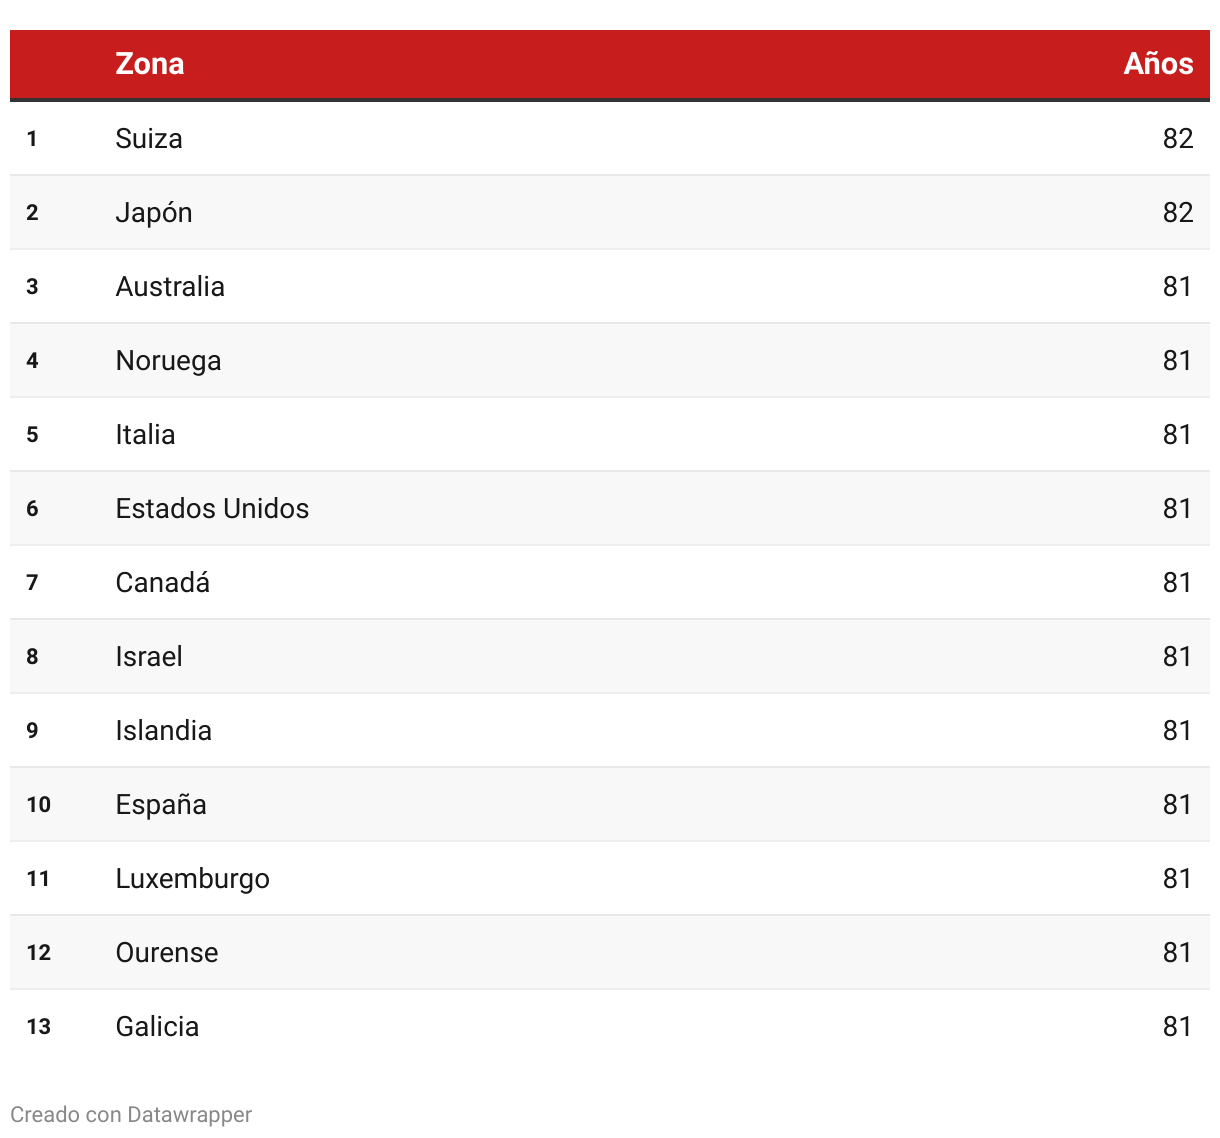Click España in the list
The image size is (1220, 1138).
[161, 805]
